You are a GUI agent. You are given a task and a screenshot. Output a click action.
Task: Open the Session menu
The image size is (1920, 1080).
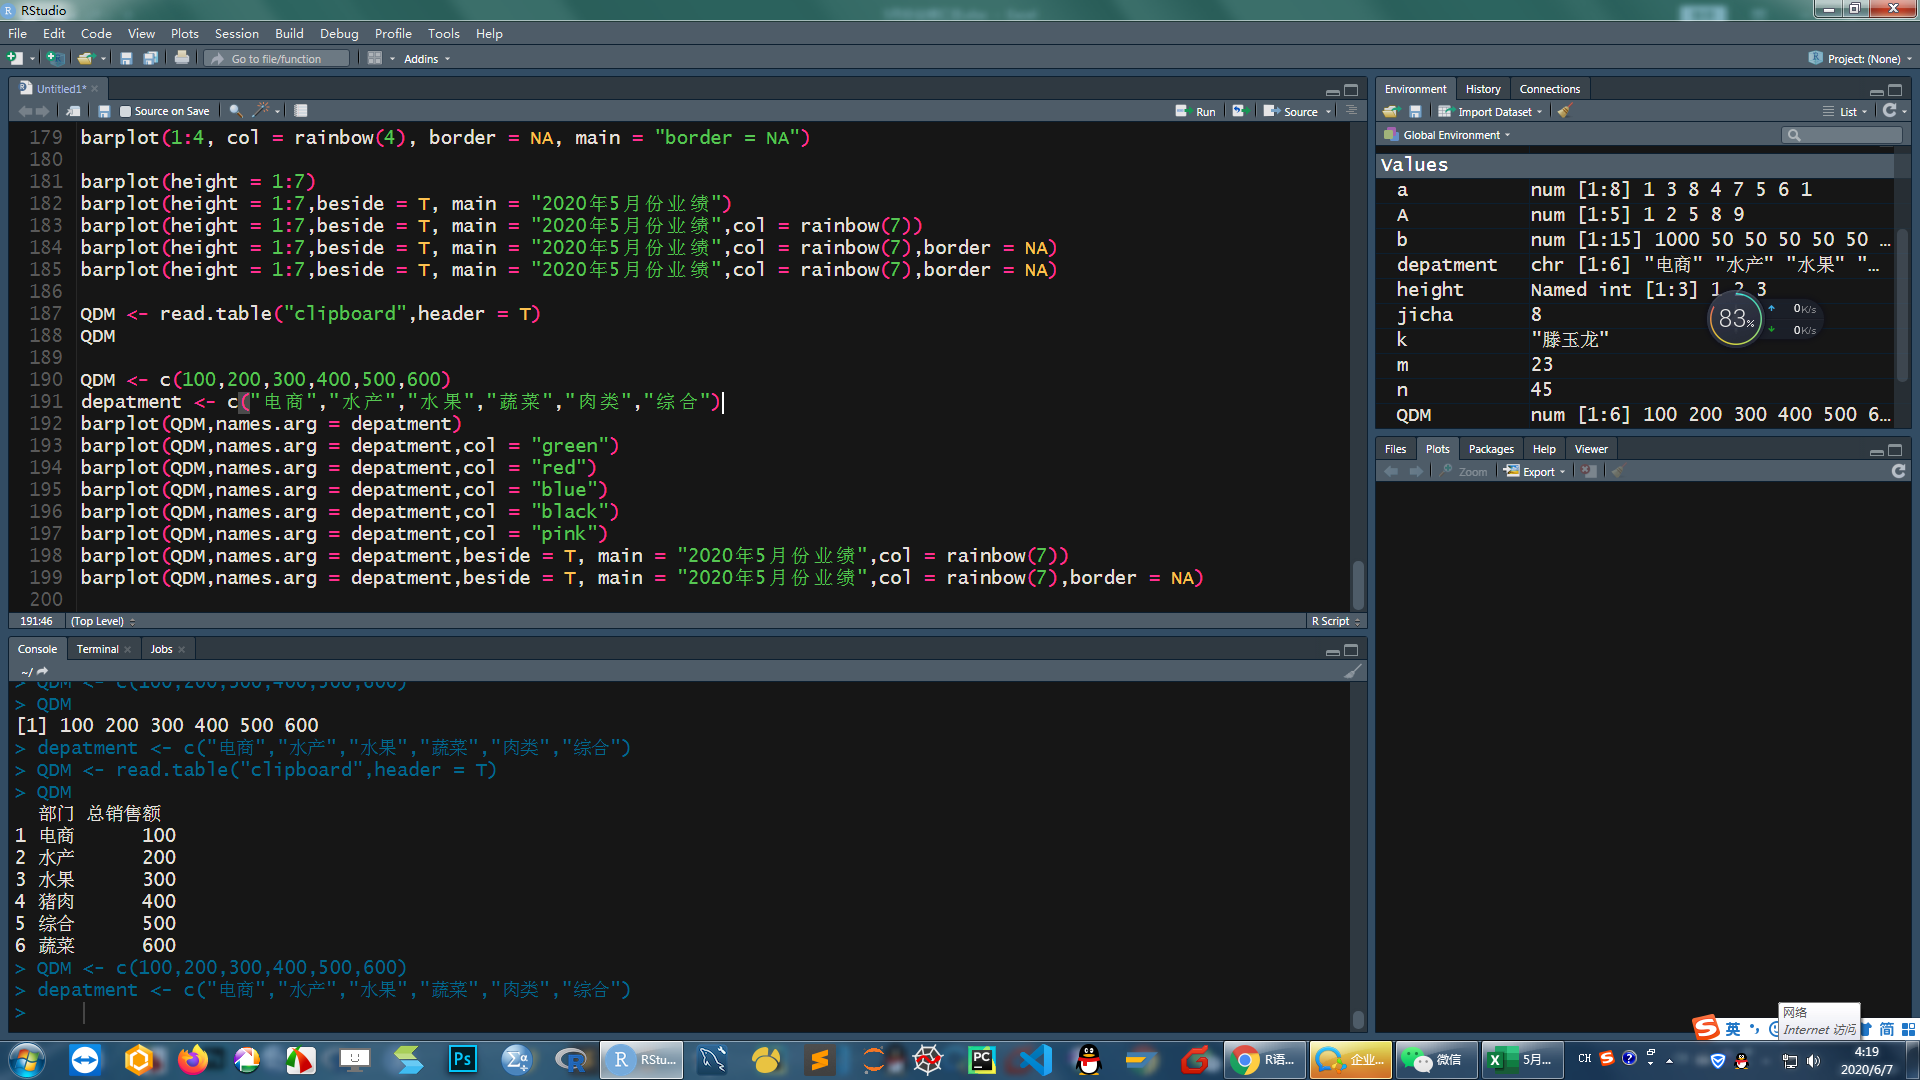pyautogui.click(x=236, y=33)
